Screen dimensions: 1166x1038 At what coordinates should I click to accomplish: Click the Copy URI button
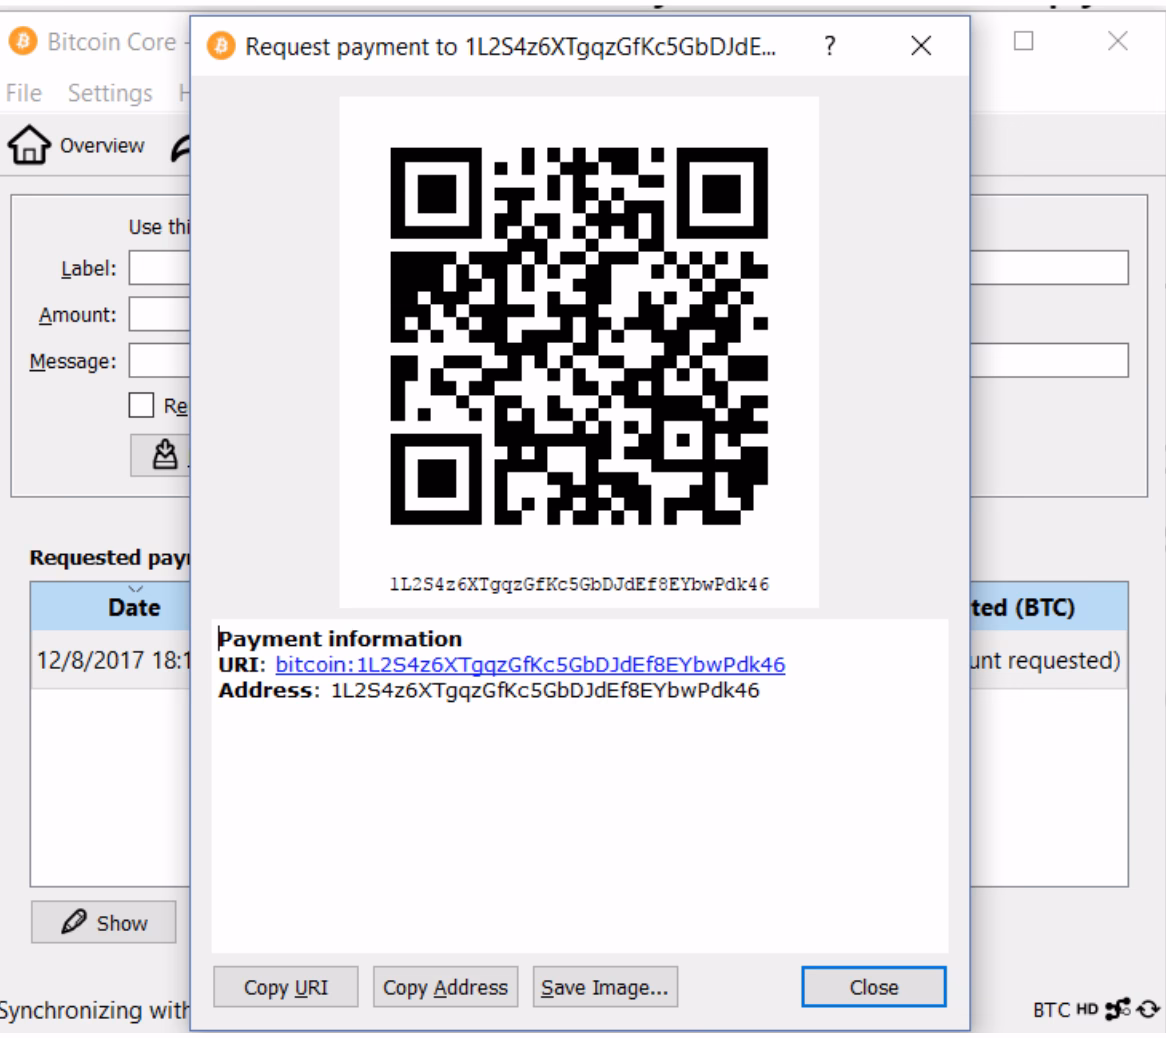(286, 987)
